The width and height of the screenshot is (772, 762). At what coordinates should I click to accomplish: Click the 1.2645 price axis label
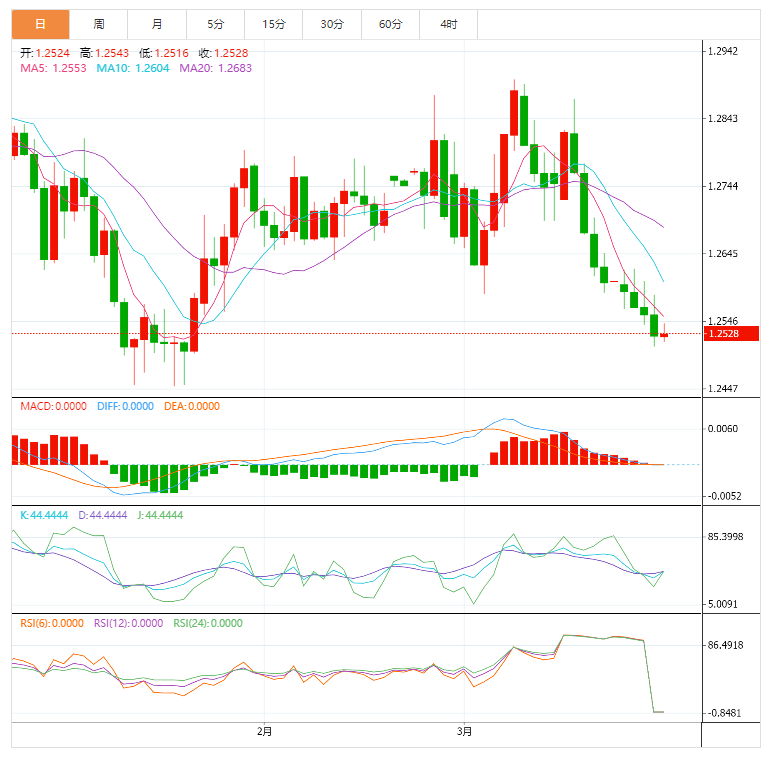point(723,254)
